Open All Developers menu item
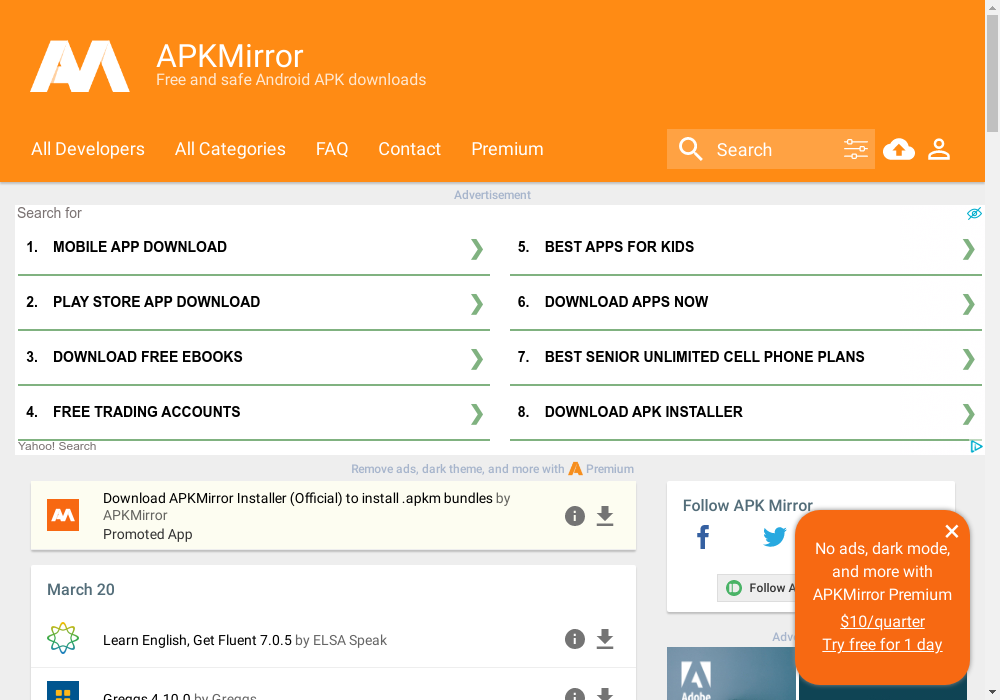 coord(88,149)
